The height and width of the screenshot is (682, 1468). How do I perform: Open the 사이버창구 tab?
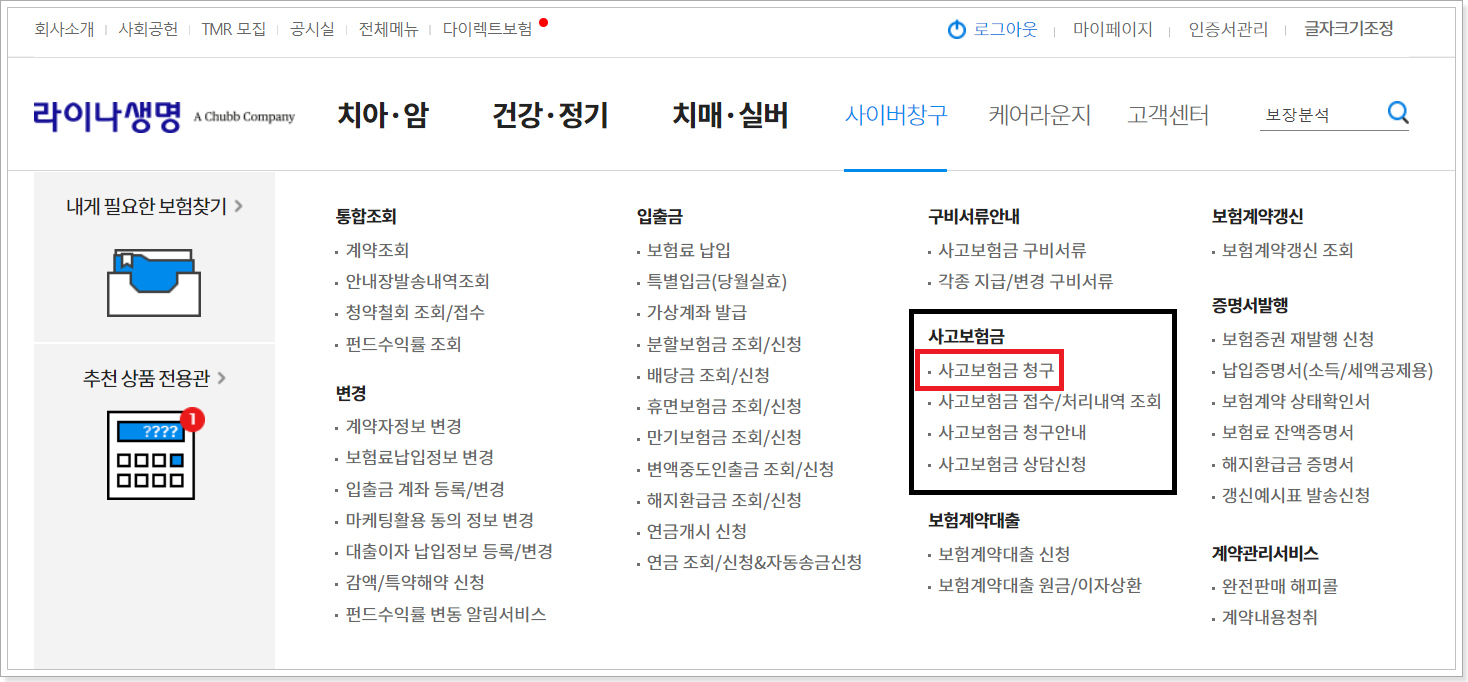pos(895,115)
